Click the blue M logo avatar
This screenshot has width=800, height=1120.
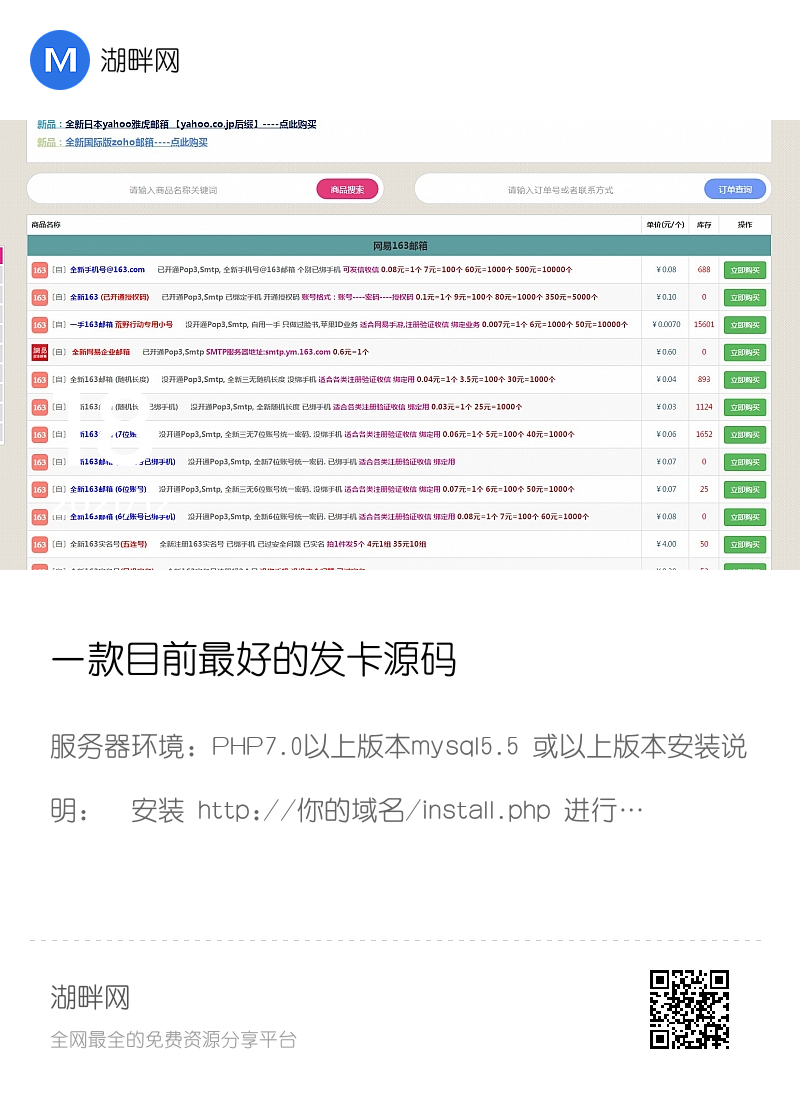pos(60,60)
